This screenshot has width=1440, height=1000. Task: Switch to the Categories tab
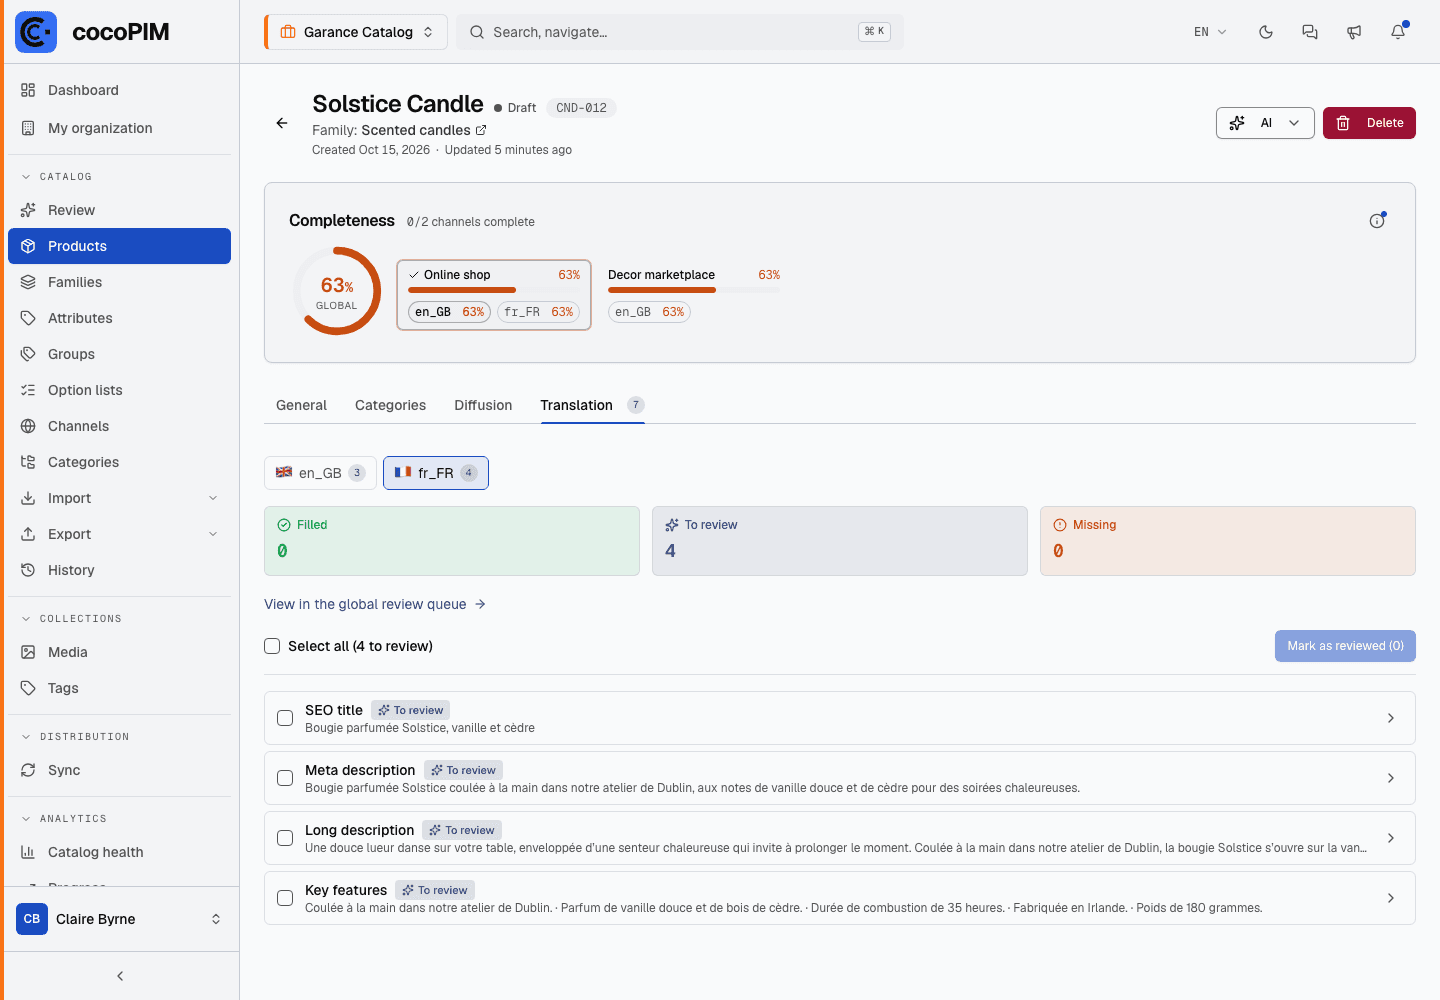(x=390, y=405)
